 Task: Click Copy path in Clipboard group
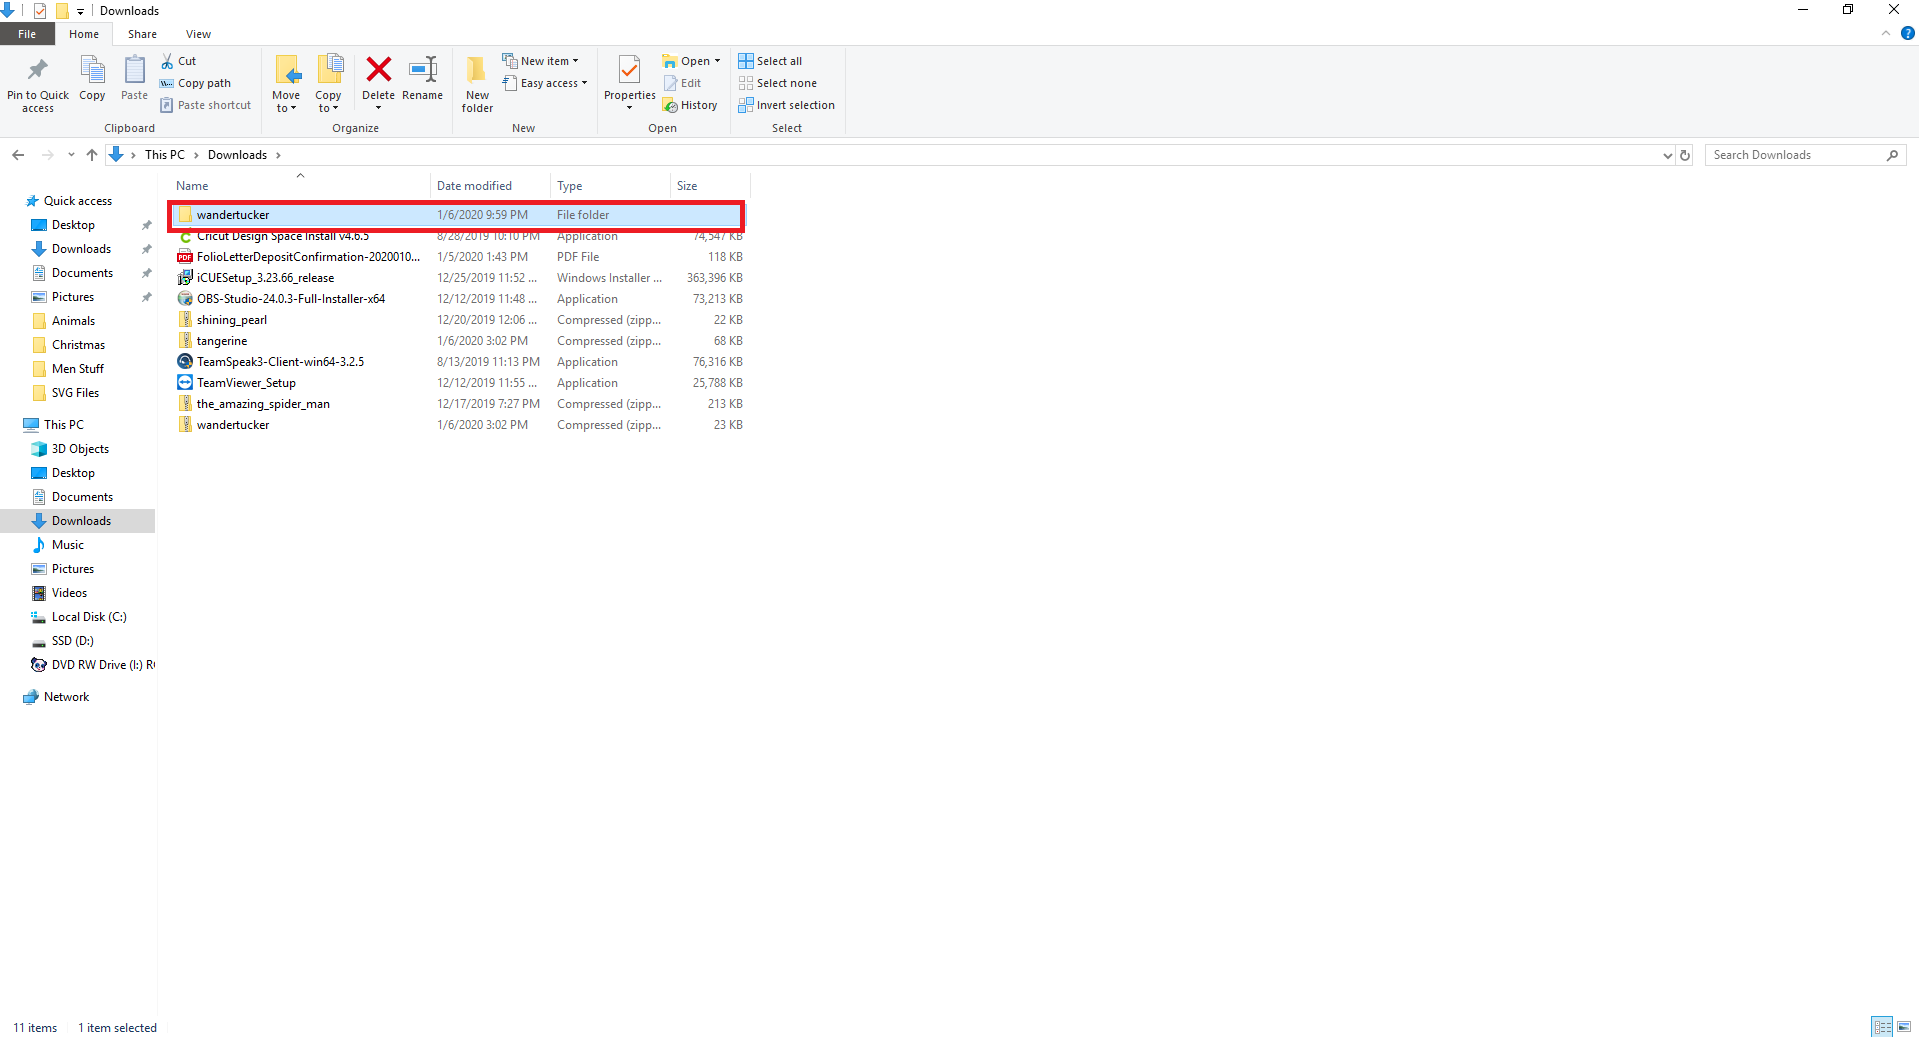coord(195,83)
